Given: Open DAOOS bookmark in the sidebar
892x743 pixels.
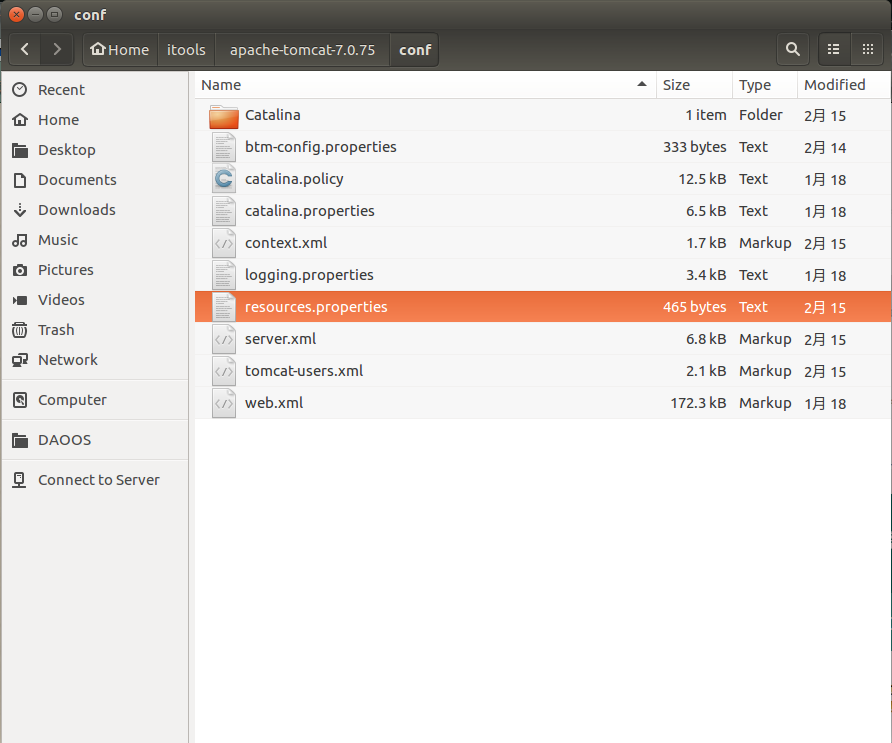Looking at the screenshot, I should tap(94, 440).
